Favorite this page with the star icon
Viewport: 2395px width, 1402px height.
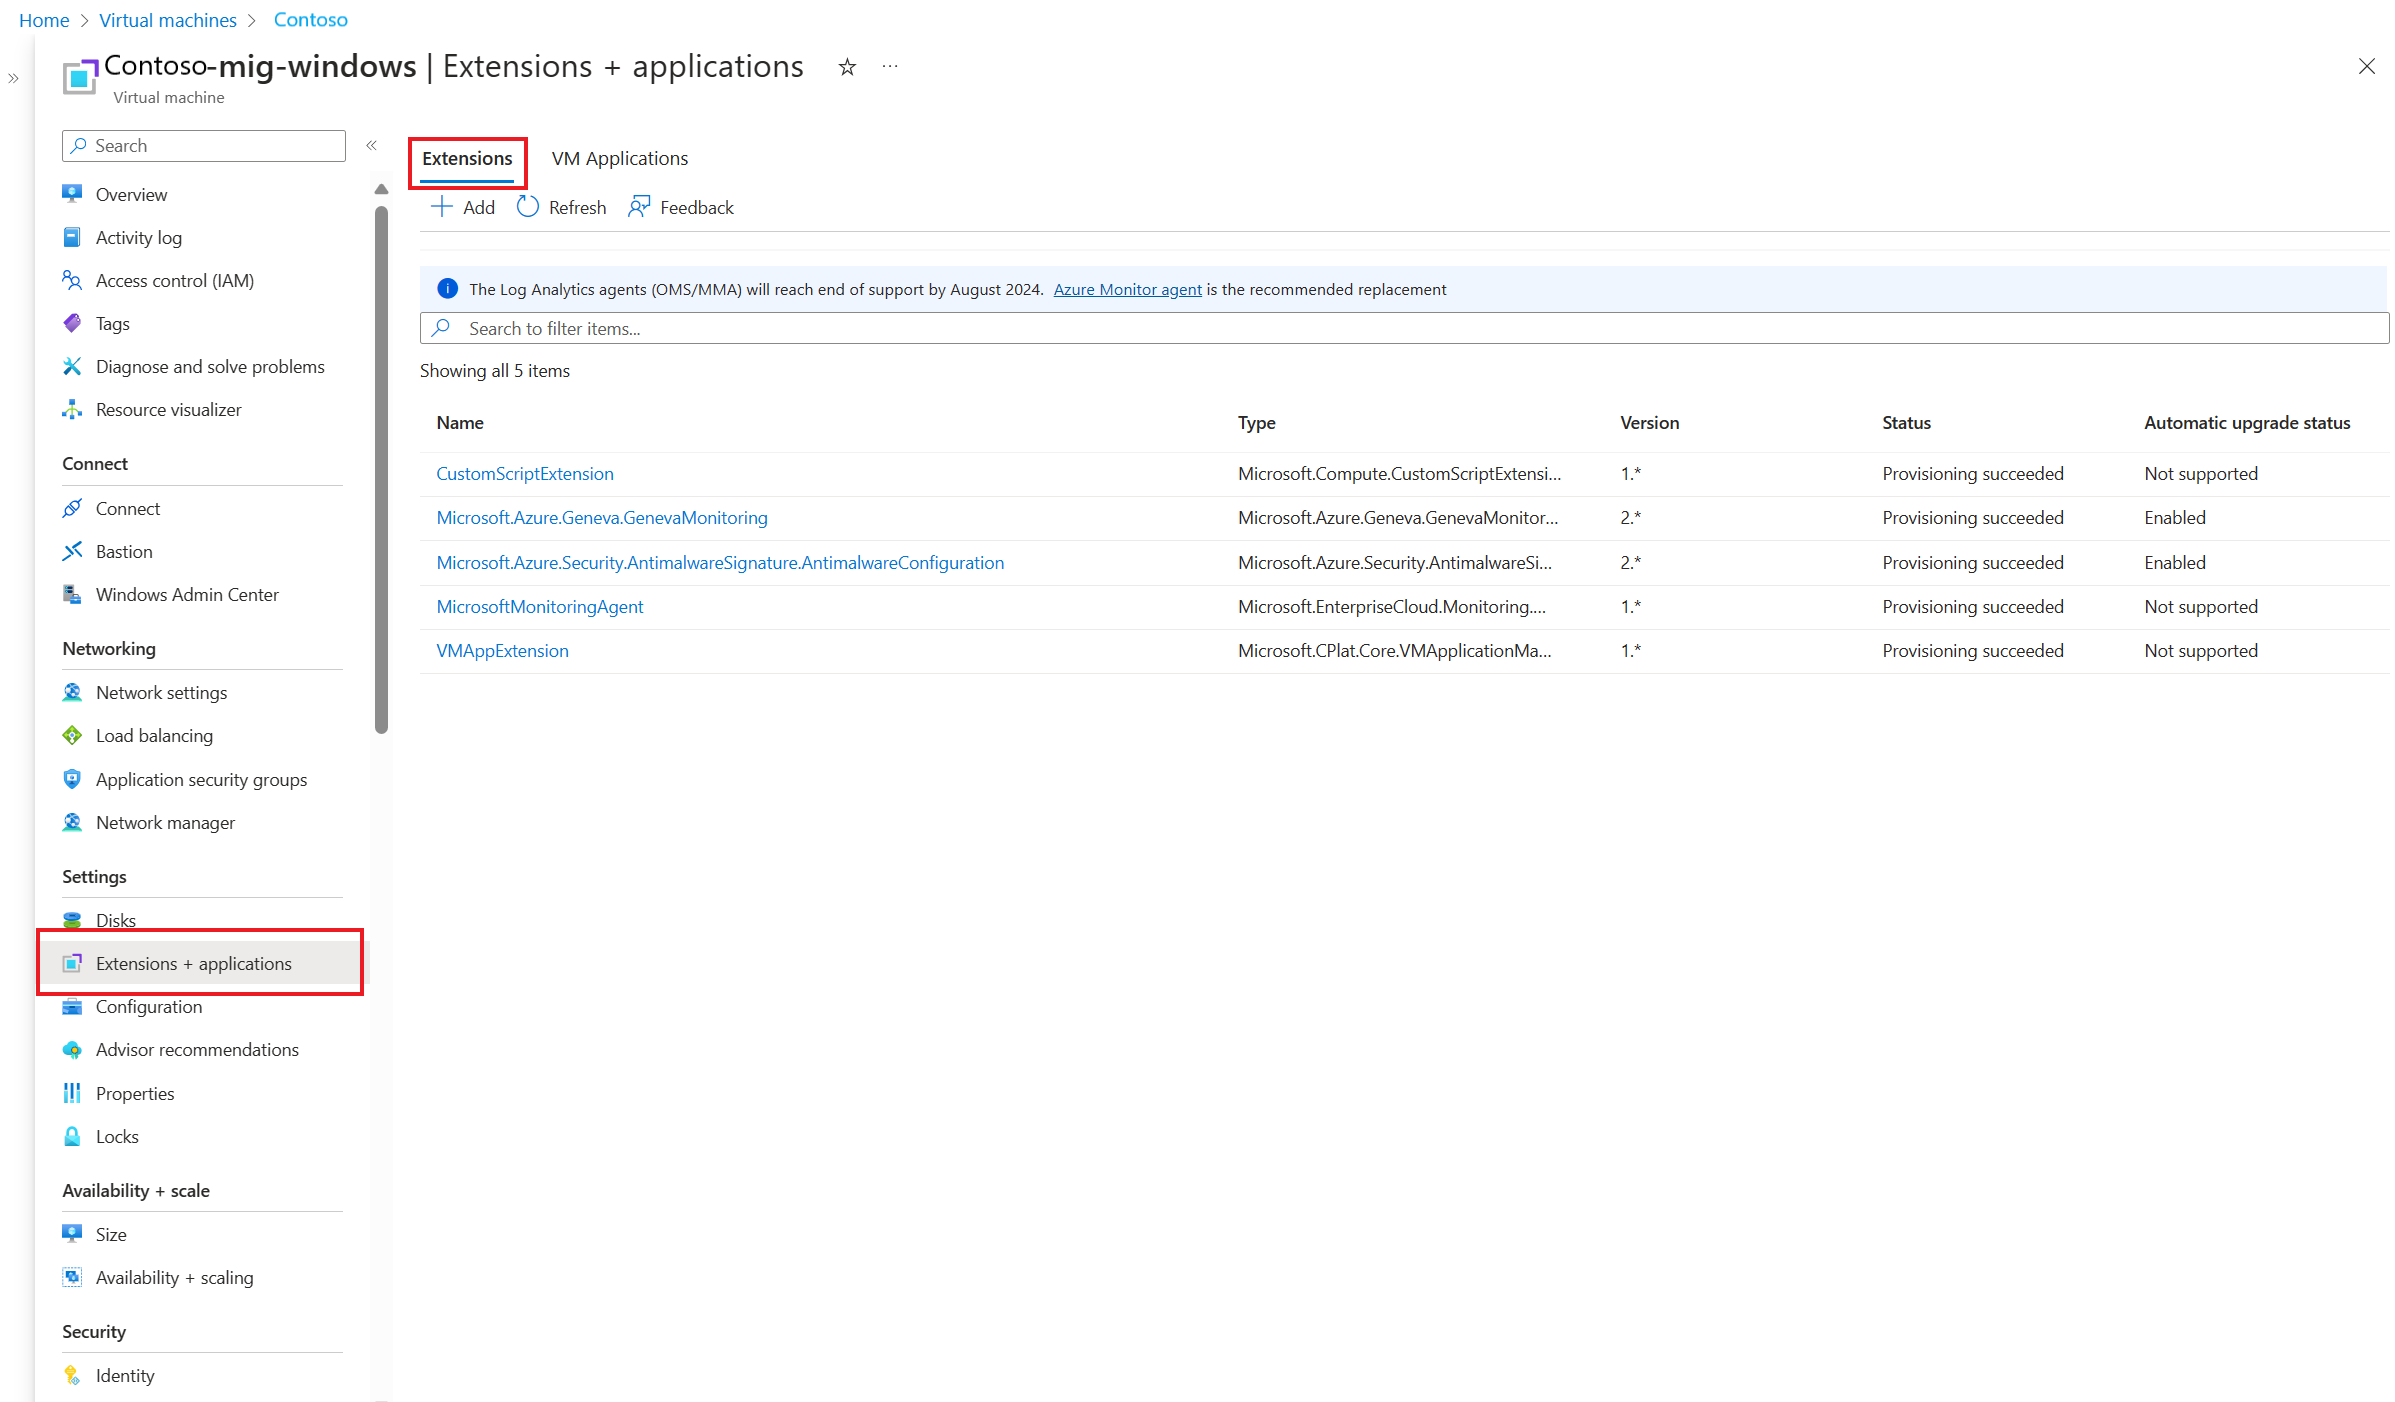(x=847, y=67)
